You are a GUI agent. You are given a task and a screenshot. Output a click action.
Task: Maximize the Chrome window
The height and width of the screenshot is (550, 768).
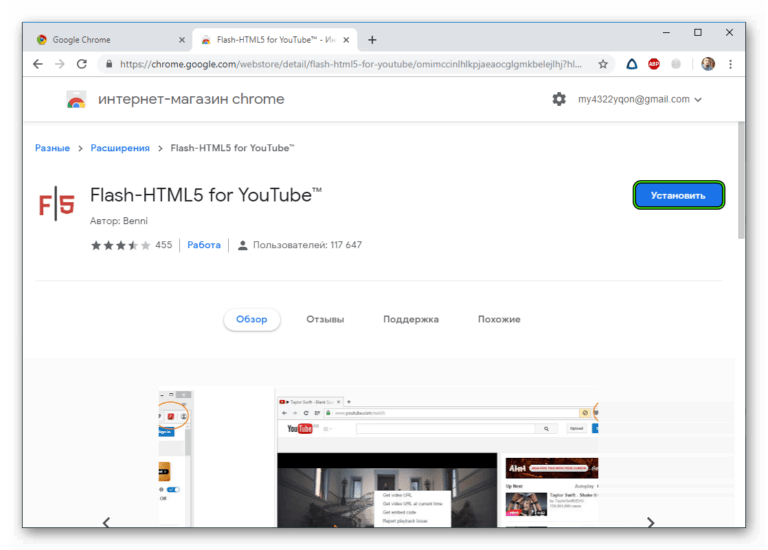(x=697, y=32)
